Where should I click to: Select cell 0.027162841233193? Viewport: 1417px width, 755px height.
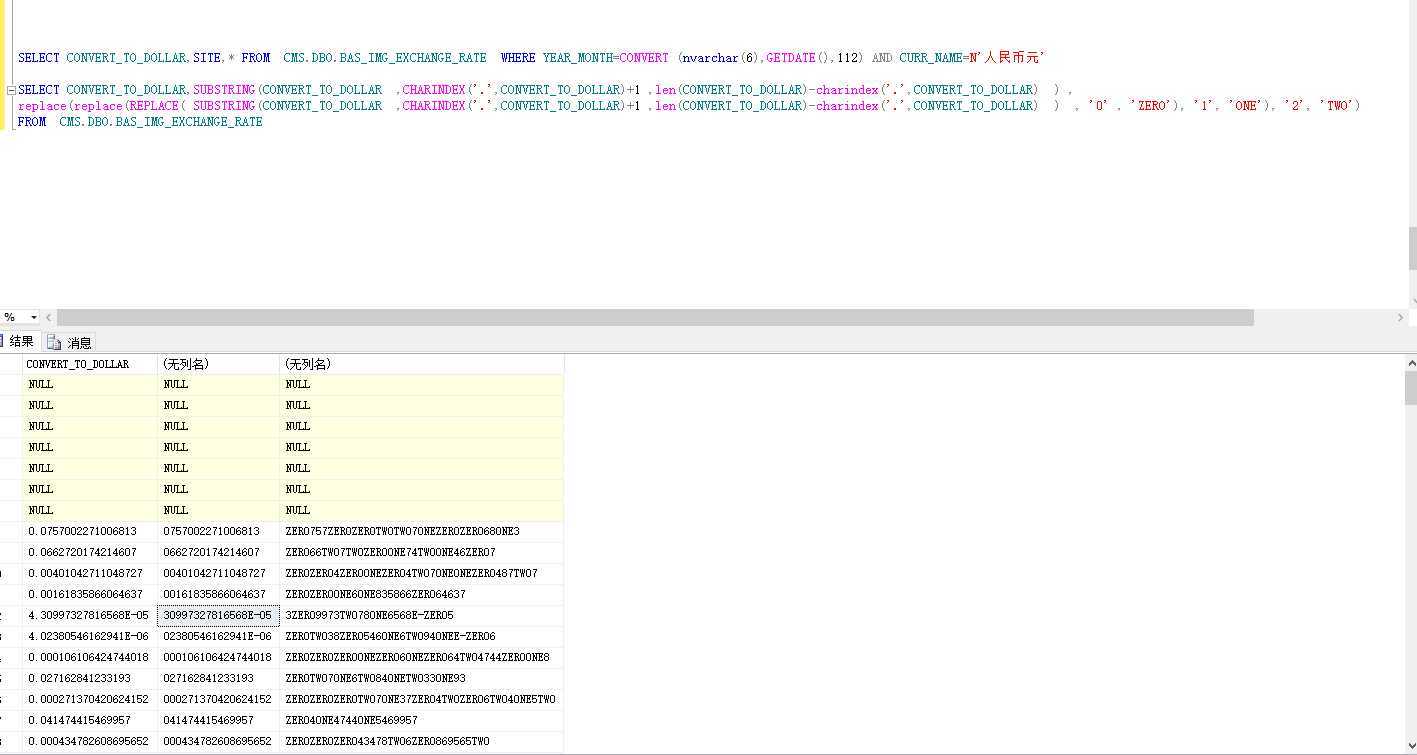coord(90,678)
